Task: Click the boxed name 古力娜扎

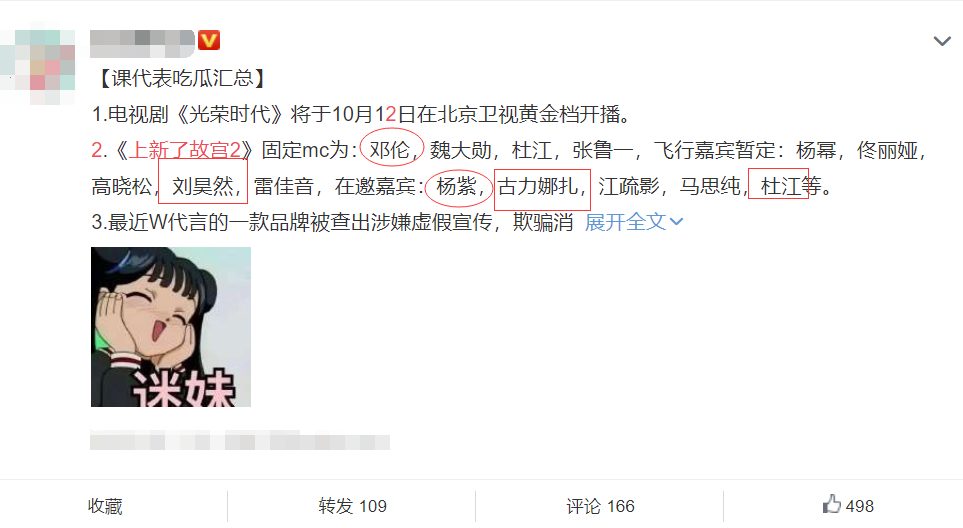Action: (x=537, y=186)
